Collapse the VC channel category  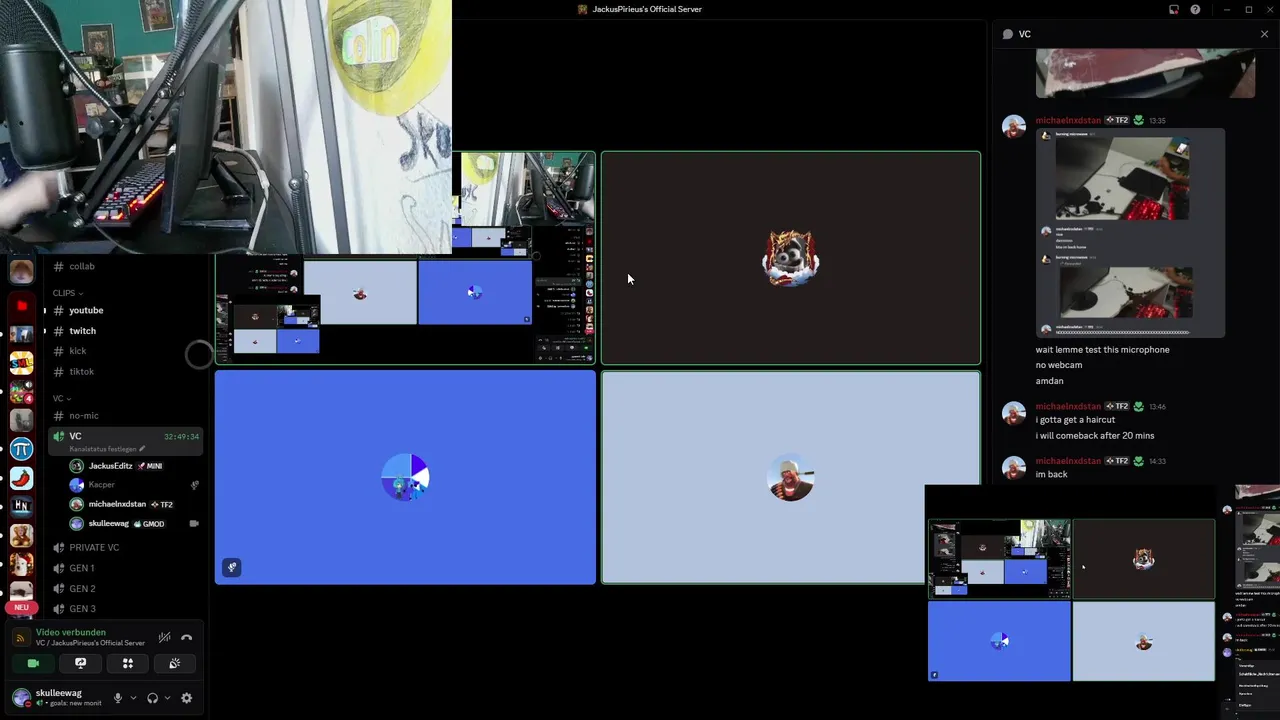point(62,398)
